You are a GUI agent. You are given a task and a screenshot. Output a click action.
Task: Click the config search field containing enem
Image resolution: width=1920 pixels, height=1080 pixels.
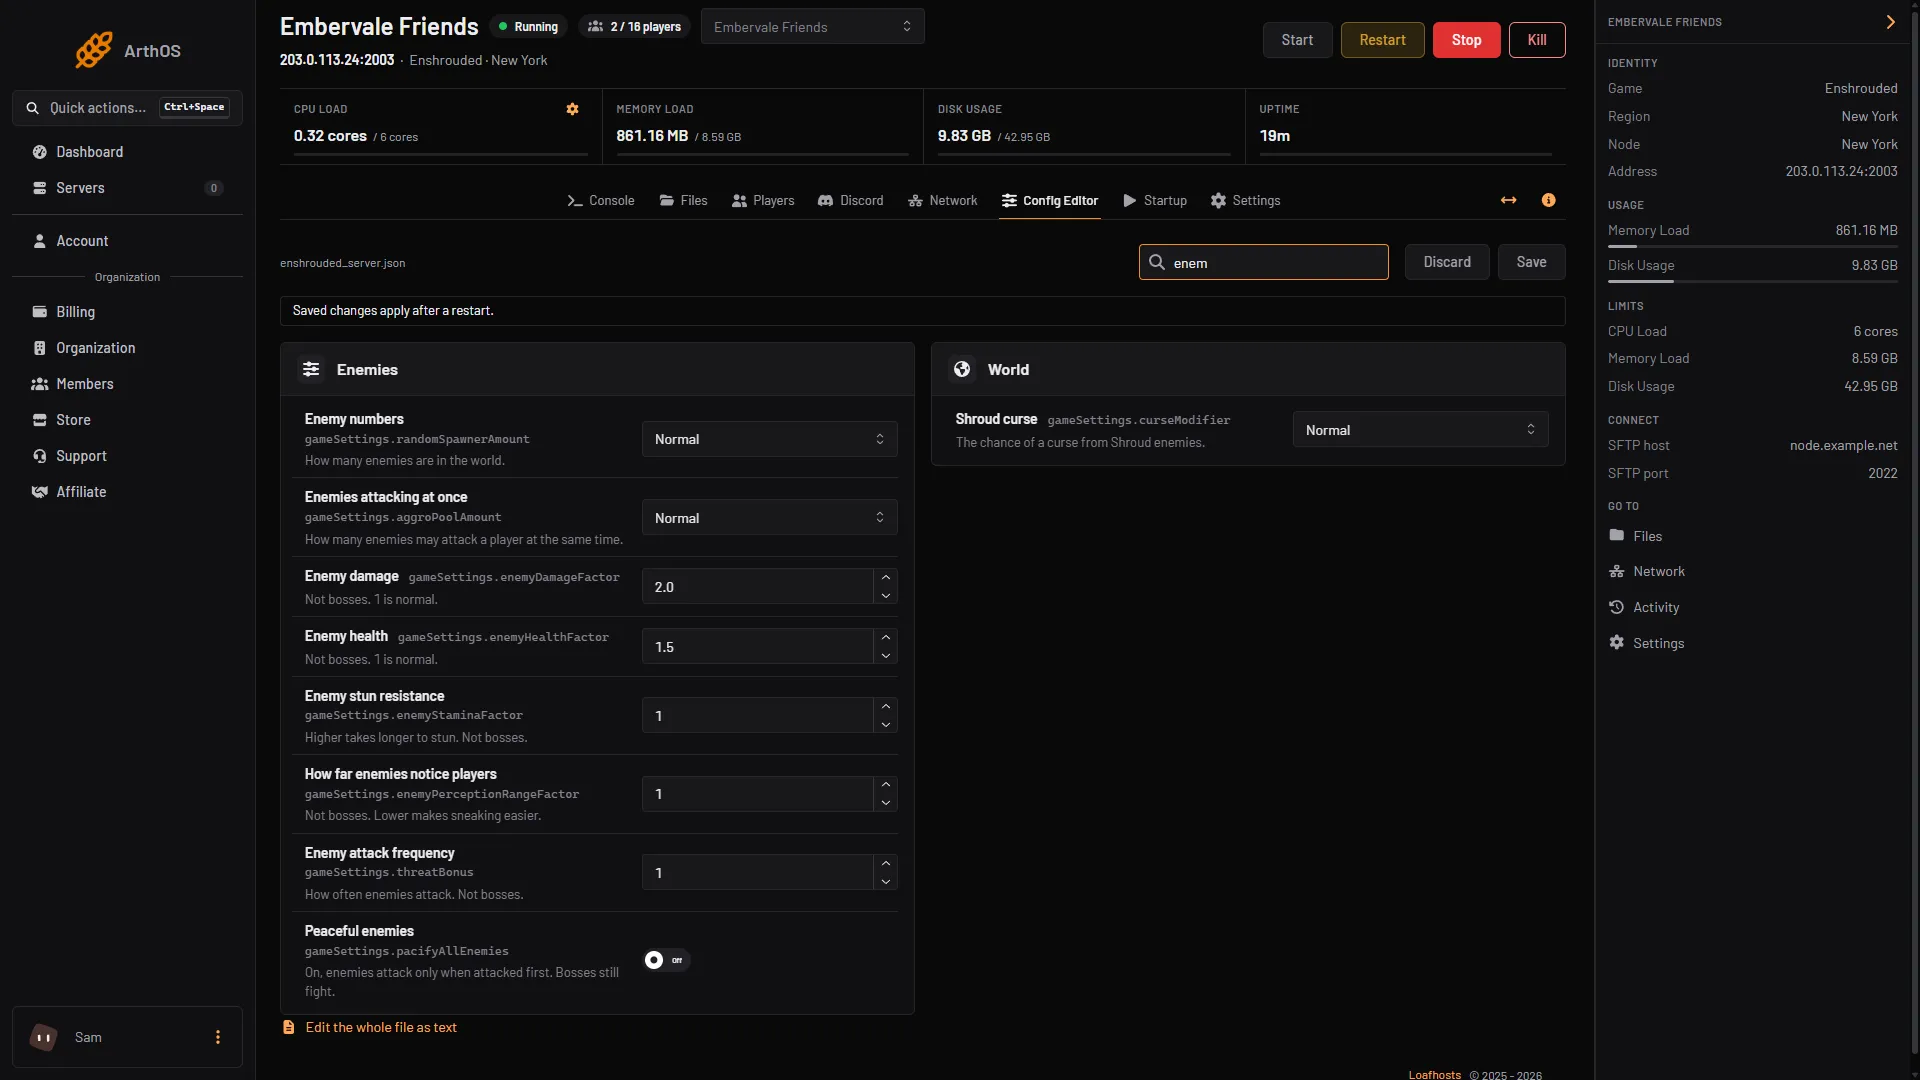coord(1263,262)
